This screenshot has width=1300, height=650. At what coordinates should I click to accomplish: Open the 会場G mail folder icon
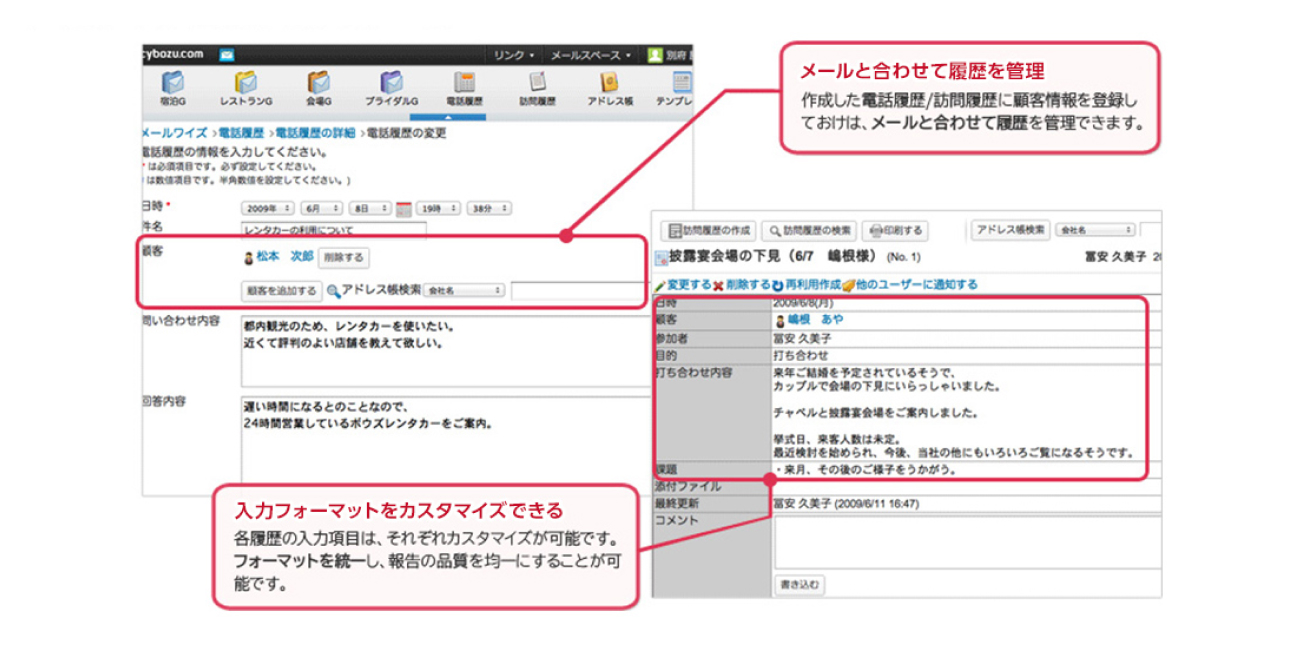tap(318, 83)
